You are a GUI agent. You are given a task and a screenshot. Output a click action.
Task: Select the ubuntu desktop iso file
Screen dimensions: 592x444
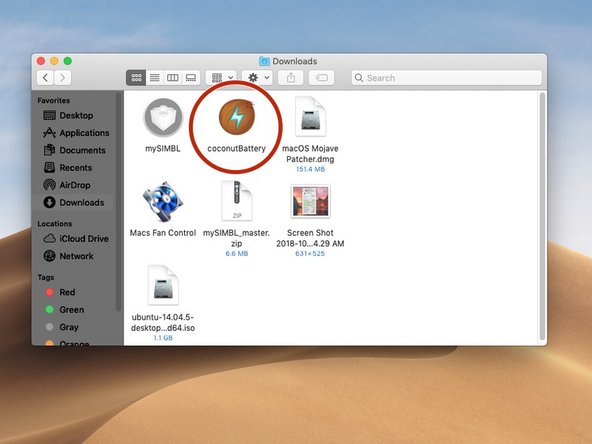pyautogui.click(x=163, y=285)
